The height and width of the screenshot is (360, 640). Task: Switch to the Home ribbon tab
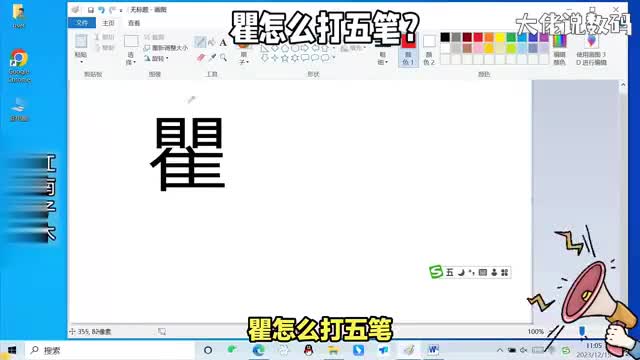(108, 23)
